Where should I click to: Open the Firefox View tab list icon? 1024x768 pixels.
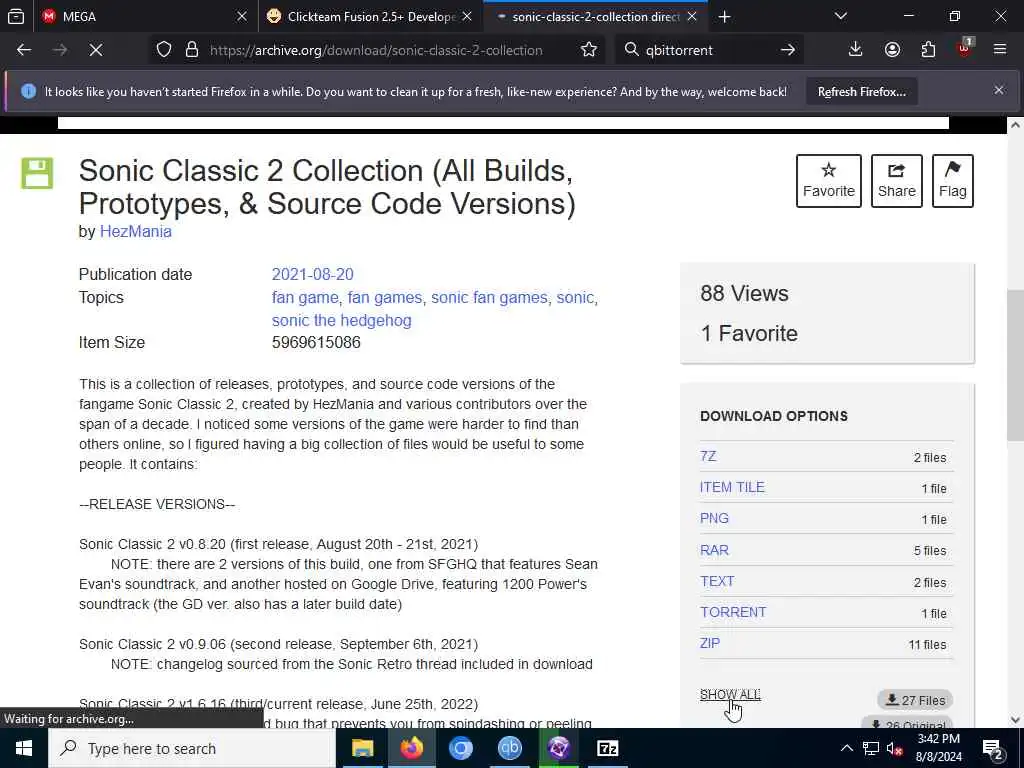[16, 16]
